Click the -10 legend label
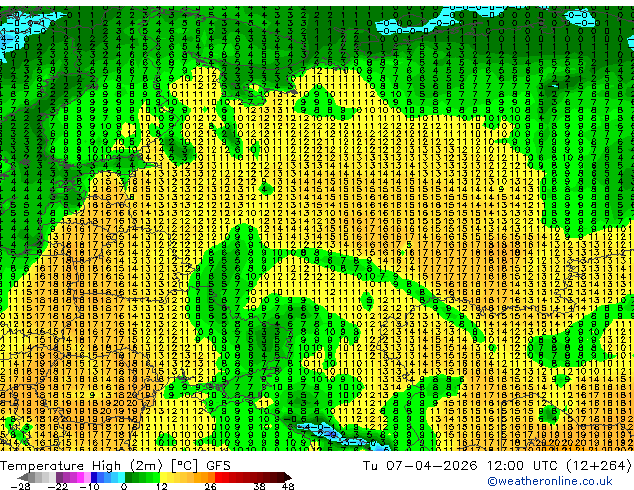The height and width of the screenshot is (490, 634). pos(89,486)
